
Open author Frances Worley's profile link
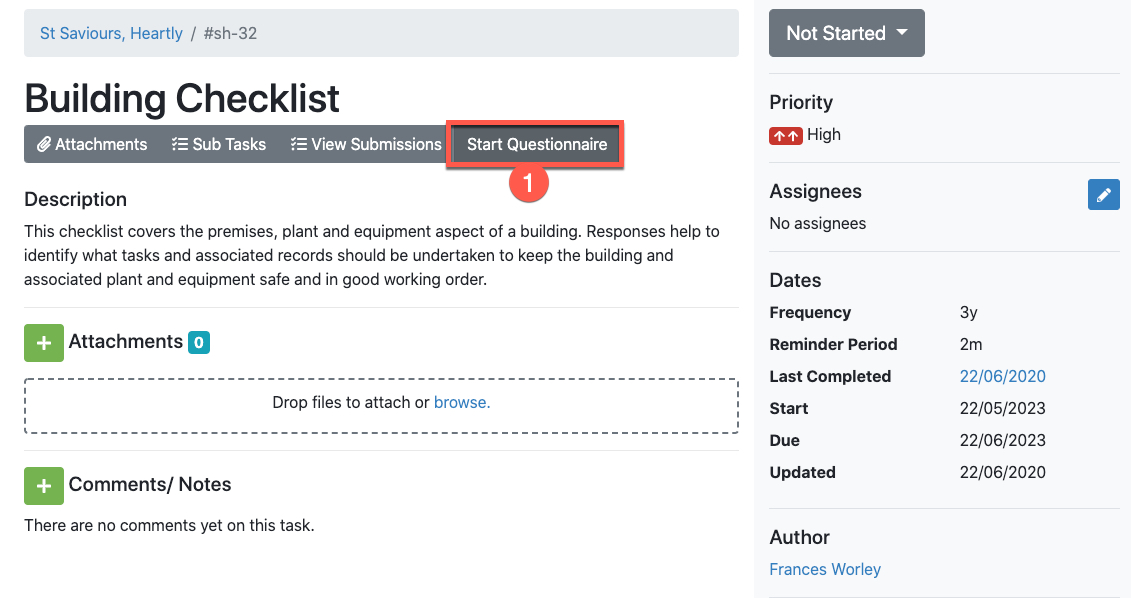coord(825,569)
